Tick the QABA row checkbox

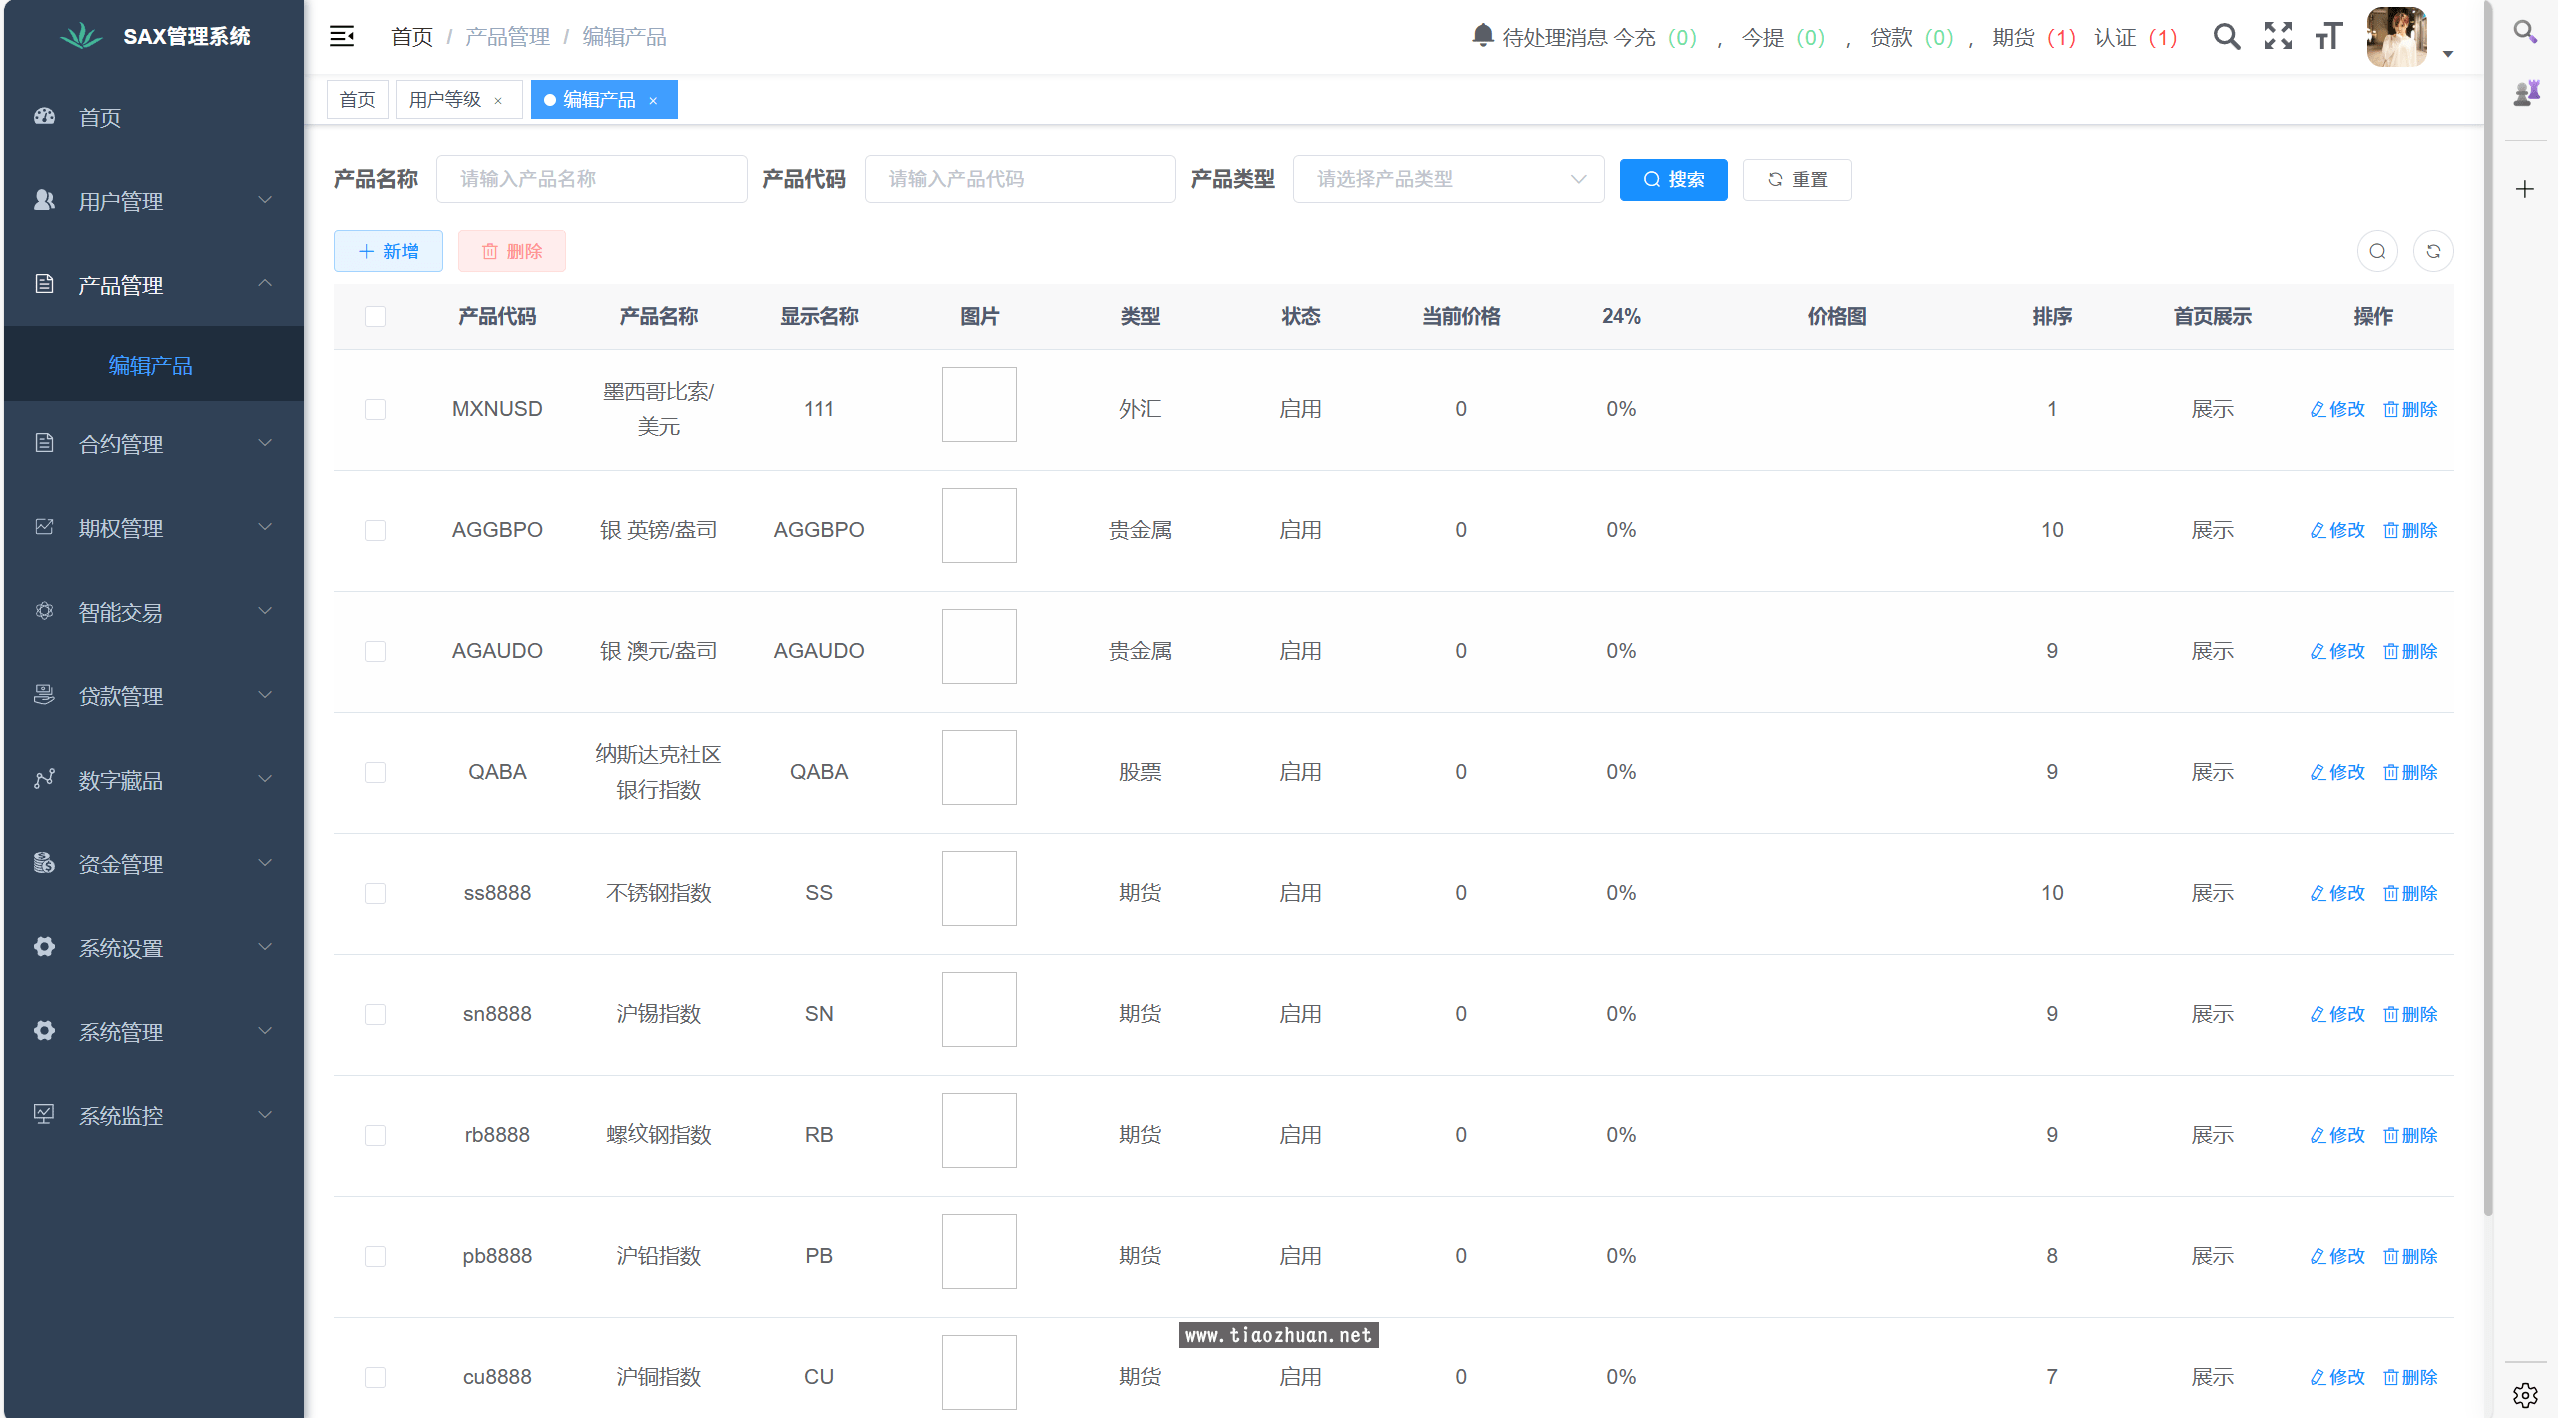point(375,772)
